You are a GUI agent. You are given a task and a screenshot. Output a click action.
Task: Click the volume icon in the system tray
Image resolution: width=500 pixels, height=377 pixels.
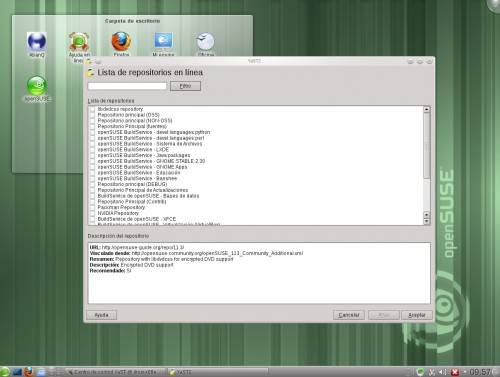click(x=442, y=372)
